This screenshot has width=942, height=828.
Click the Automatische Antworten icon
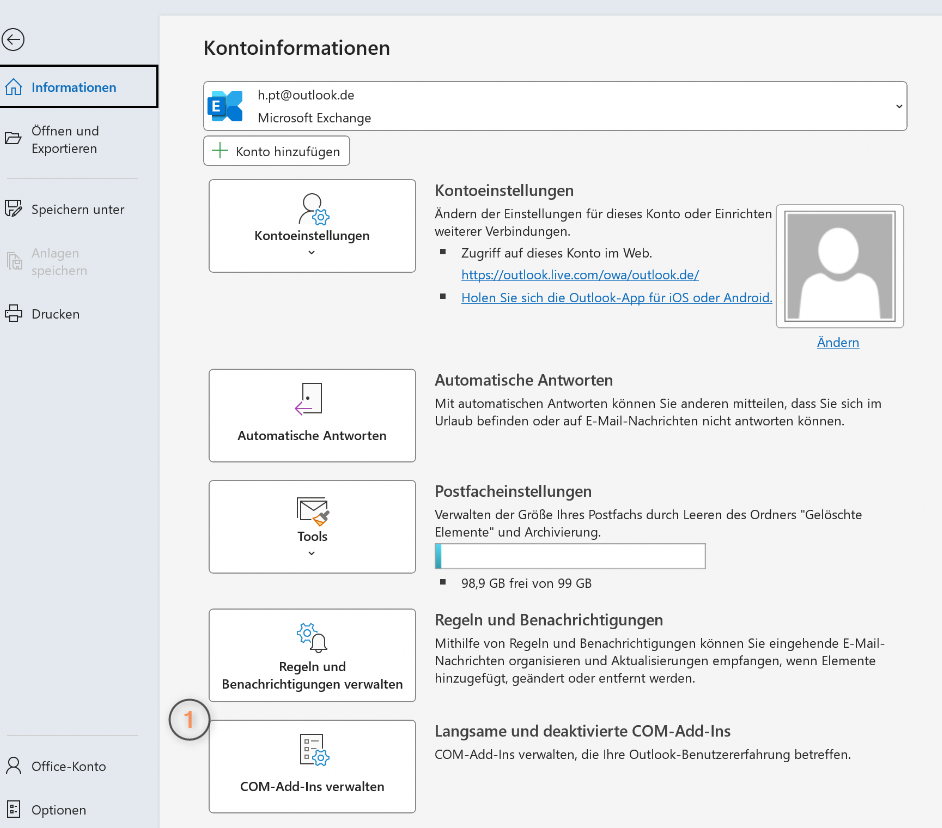click(x=311, y=400)
